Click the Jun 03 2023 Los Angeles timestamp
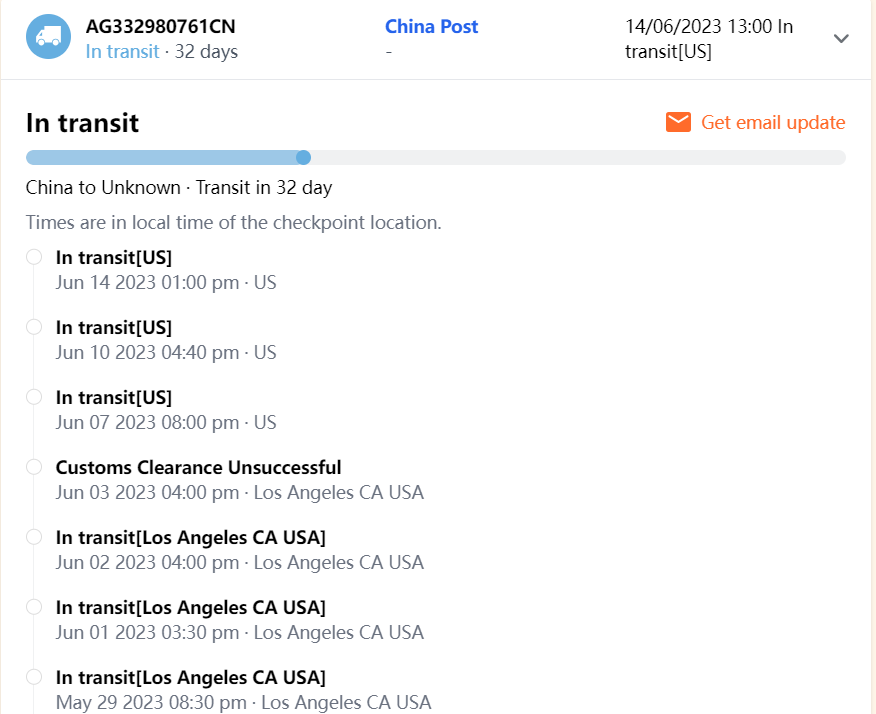This screenshot has width=876, height=714. tap(239, 492)
